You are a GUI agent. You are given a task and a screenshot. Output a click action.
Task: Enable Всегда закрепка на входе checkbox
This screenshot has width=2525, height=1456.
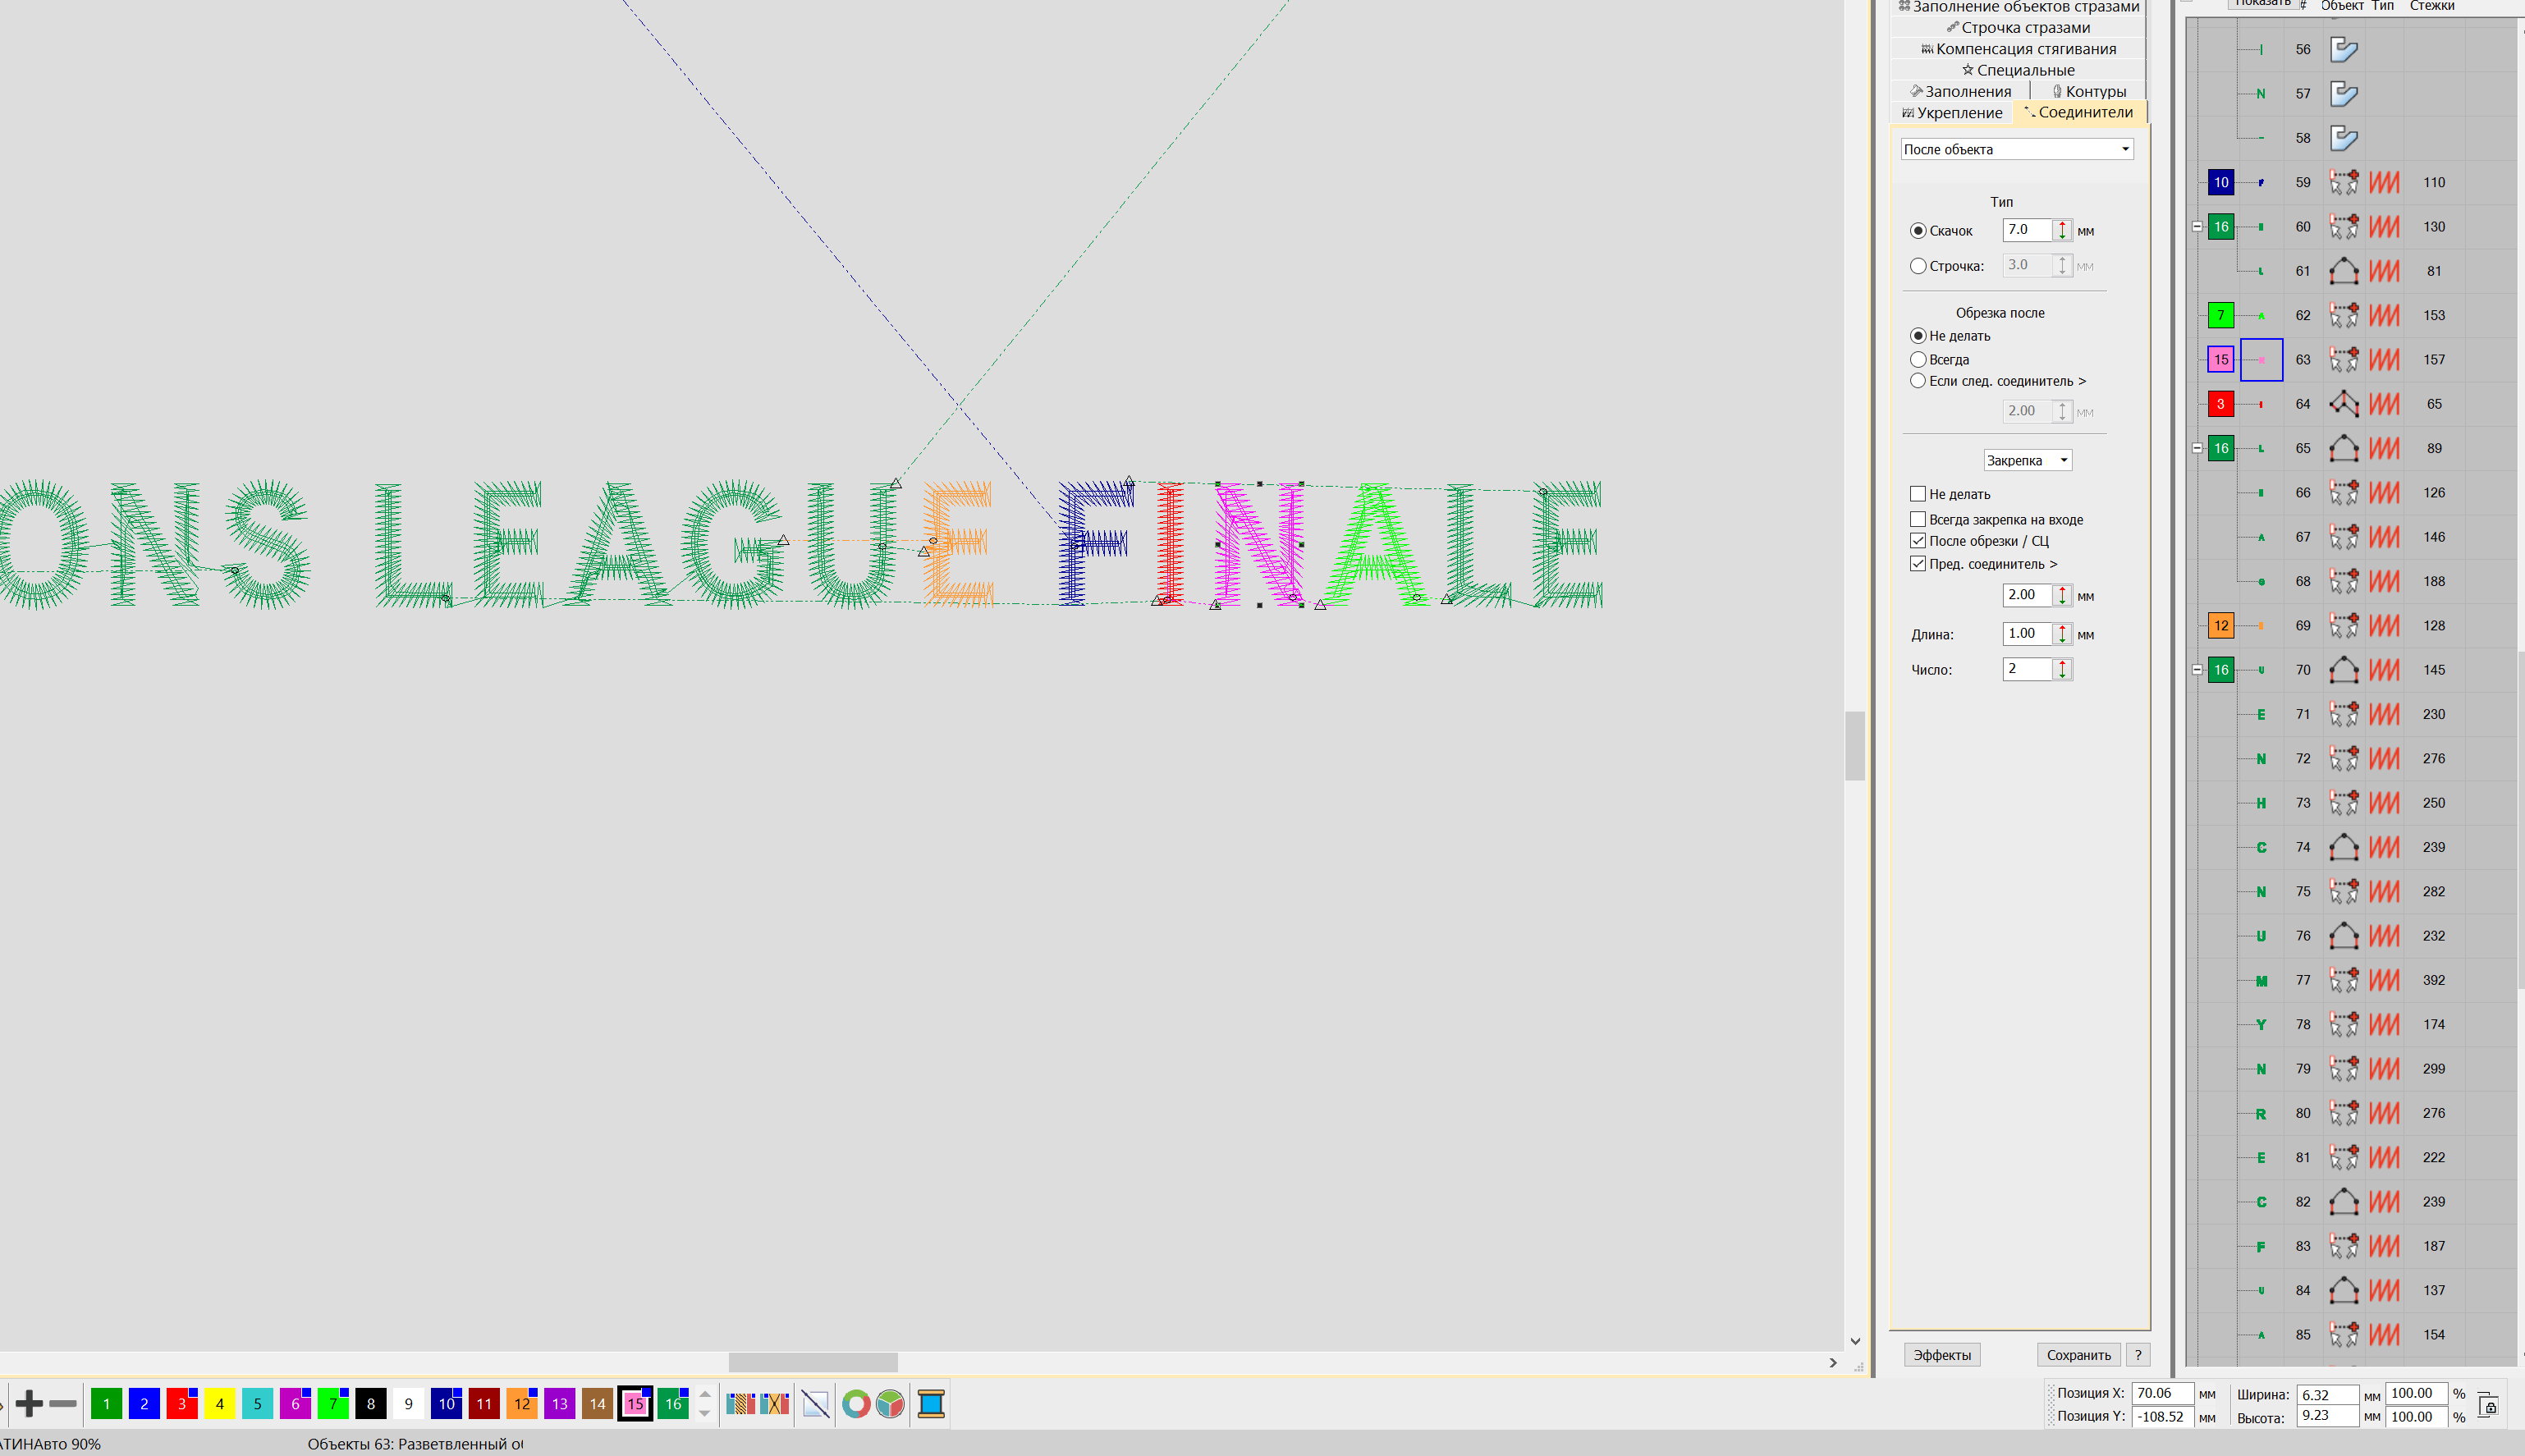(1918, 519)
